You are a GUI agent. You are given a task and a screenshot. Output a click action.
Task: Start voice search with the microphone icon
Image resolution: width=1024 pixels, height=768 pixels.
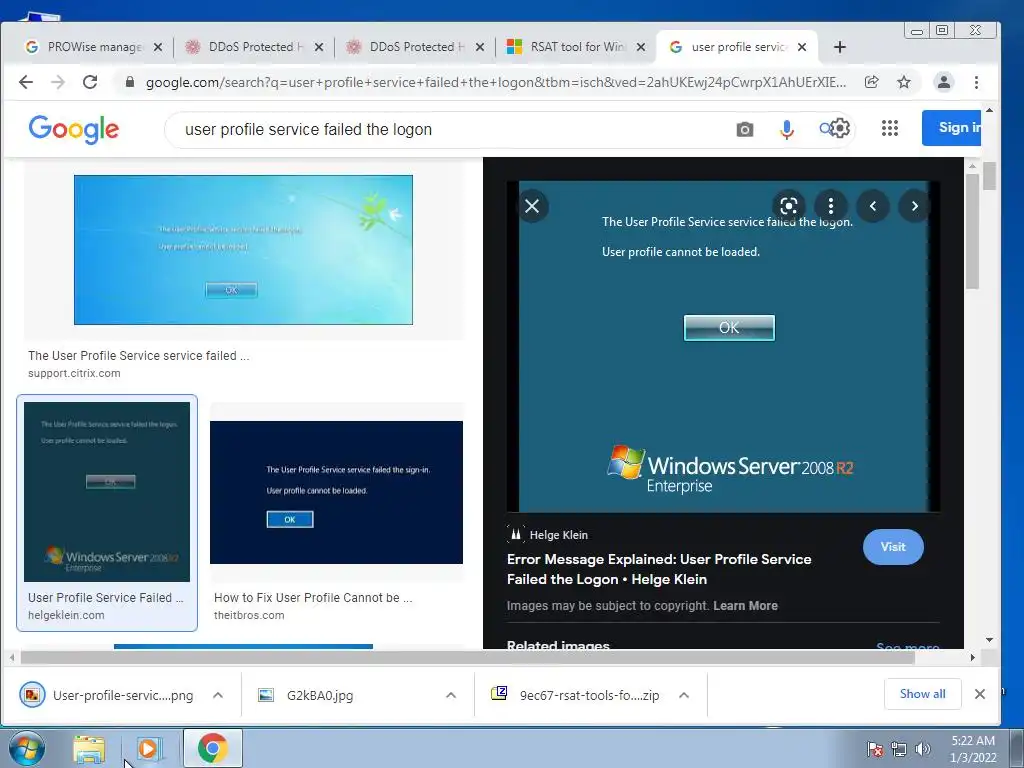787,129
